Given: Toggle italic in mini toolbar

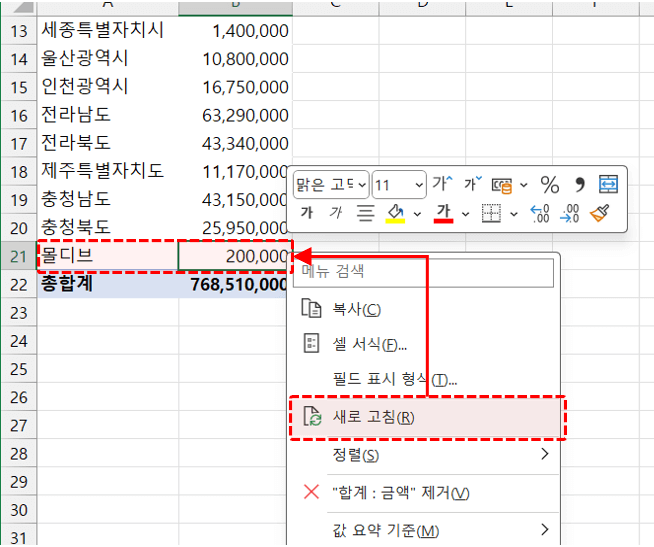Looking at the screenshot, I should click(x=335, y=213).
